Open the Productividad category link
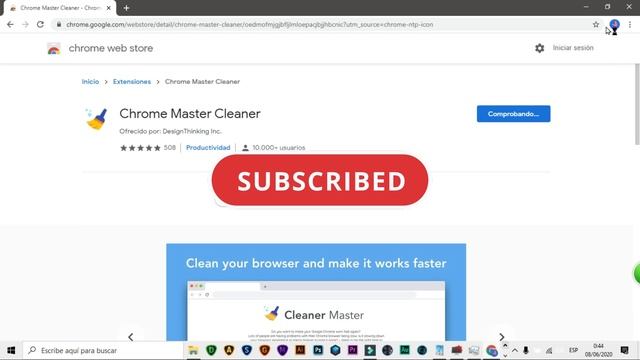The height and width of the screenshot is (360, 640). click(208, 148)
